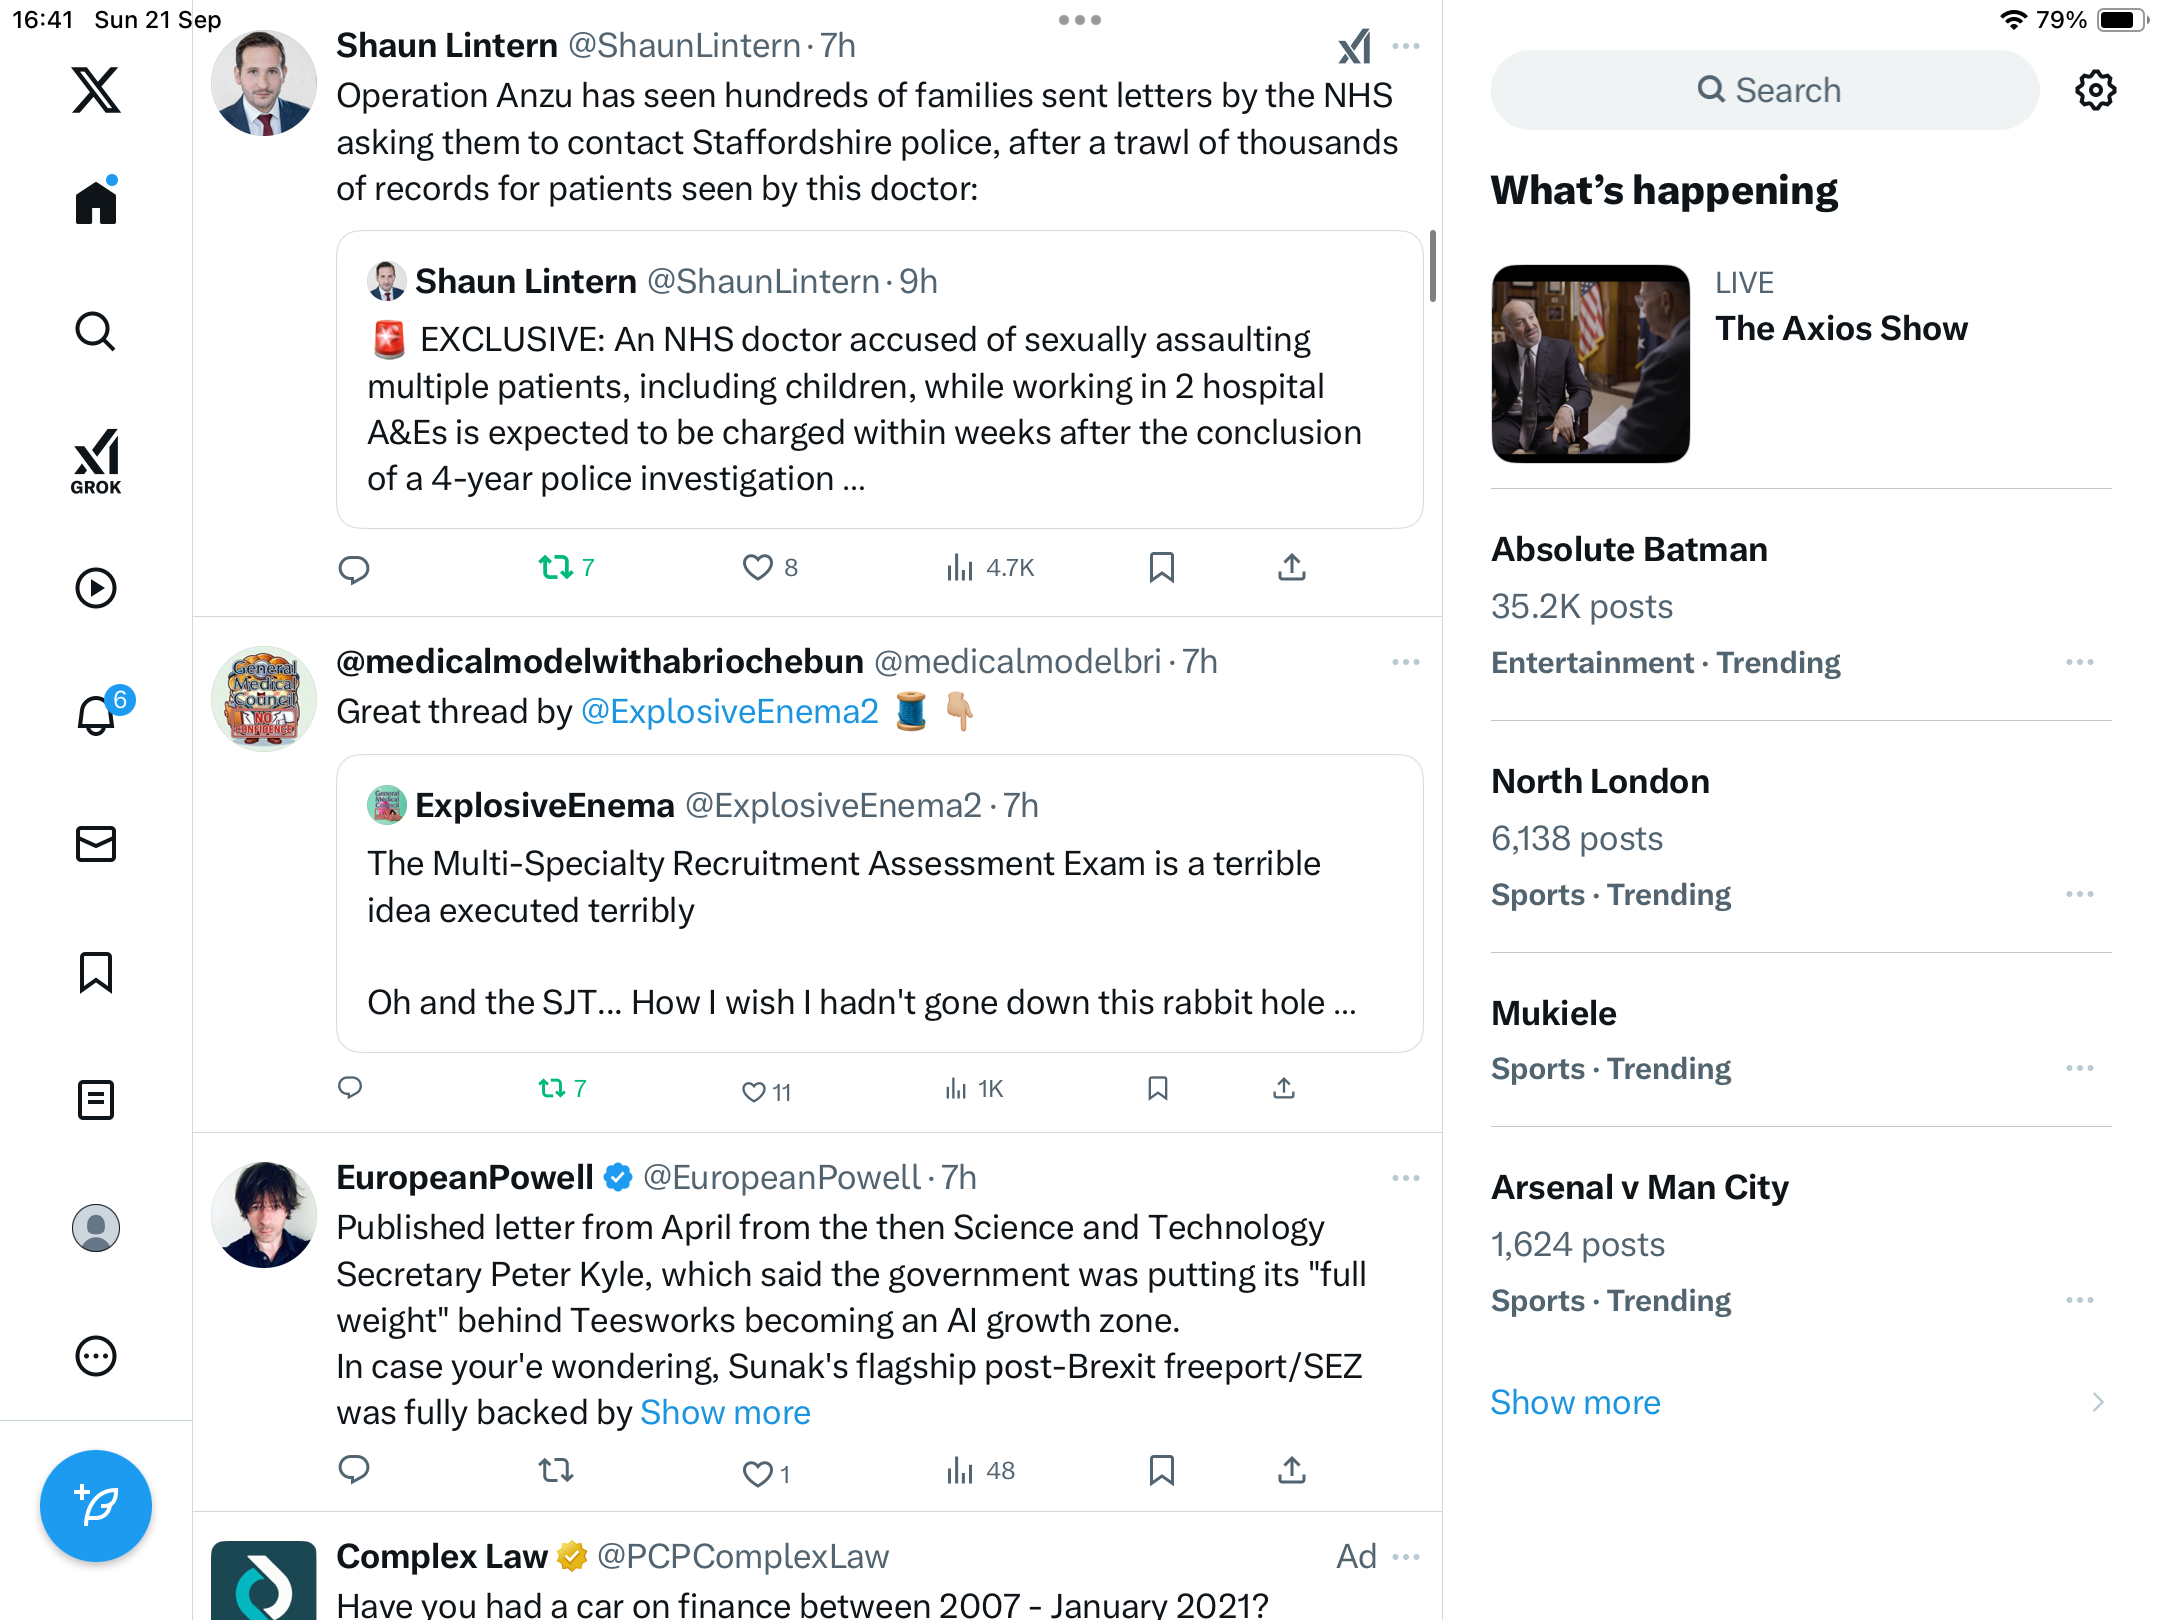
Task: Open The Axios Show live thumbnail
Action: 1590,364
